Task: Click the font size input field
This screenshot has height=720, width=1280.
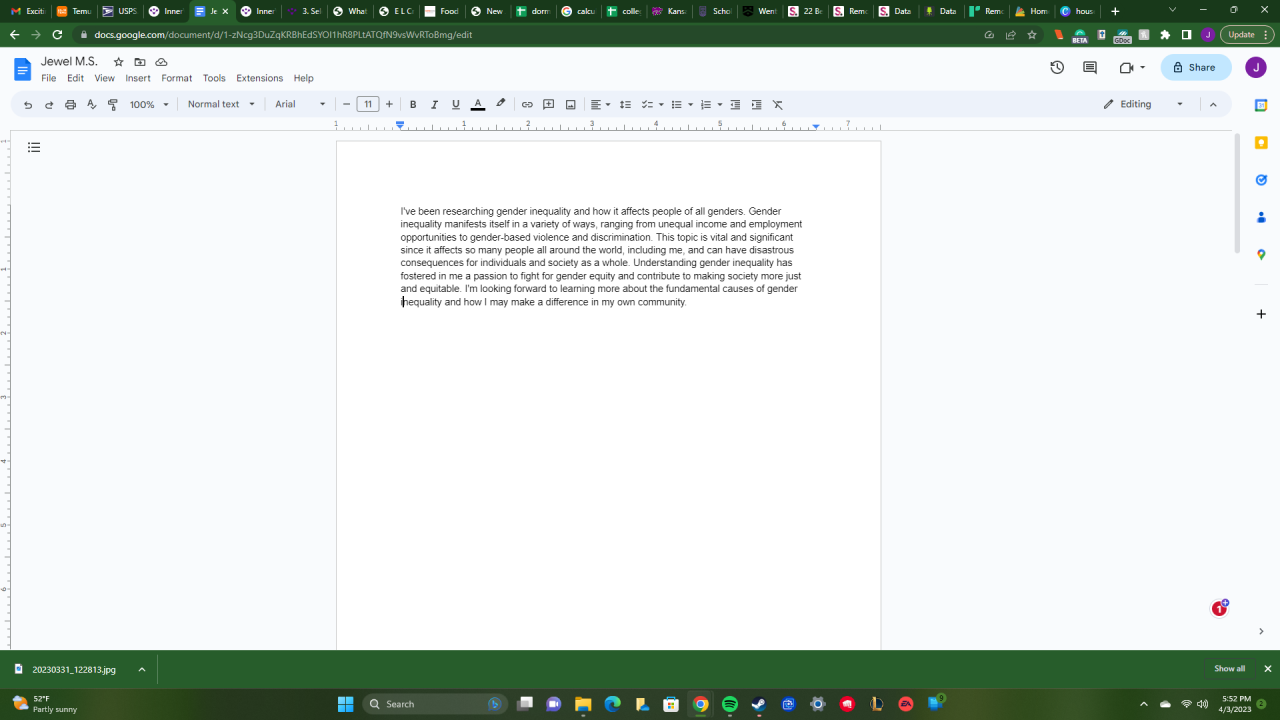Action: point(367,104)
